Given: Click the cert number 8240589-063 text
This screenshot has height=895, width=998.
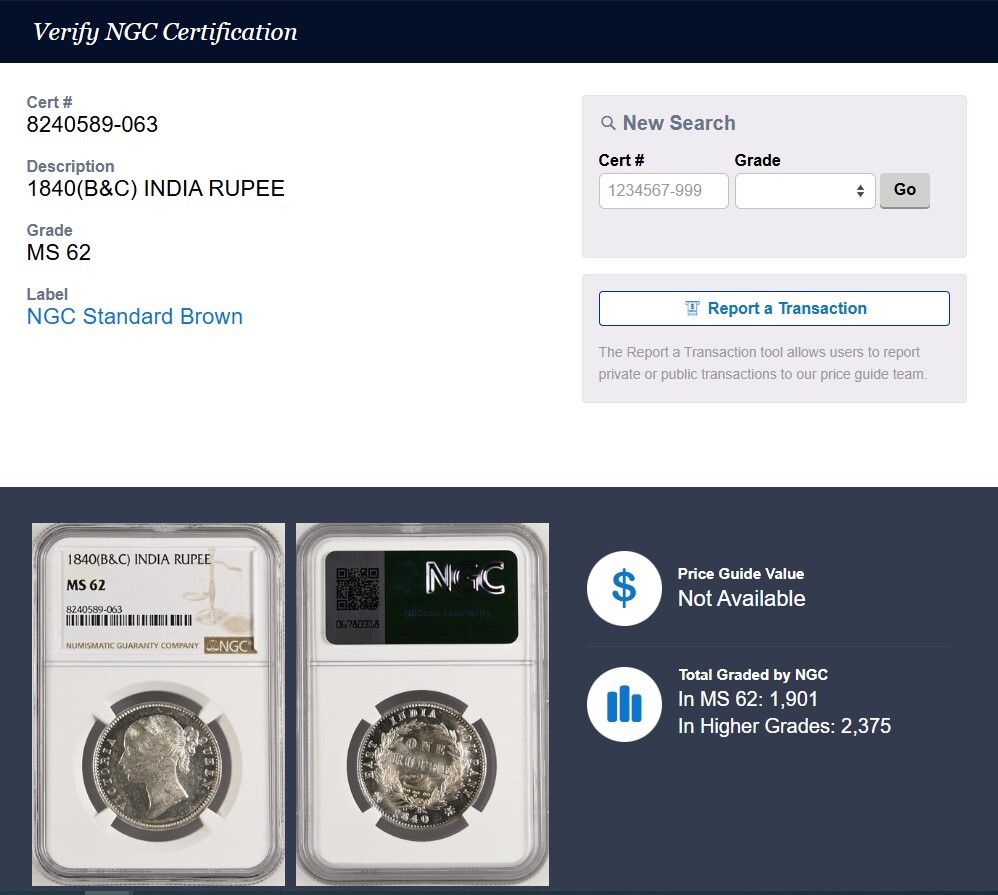Looking at the screenshot, I should click(x=92, y=124).
